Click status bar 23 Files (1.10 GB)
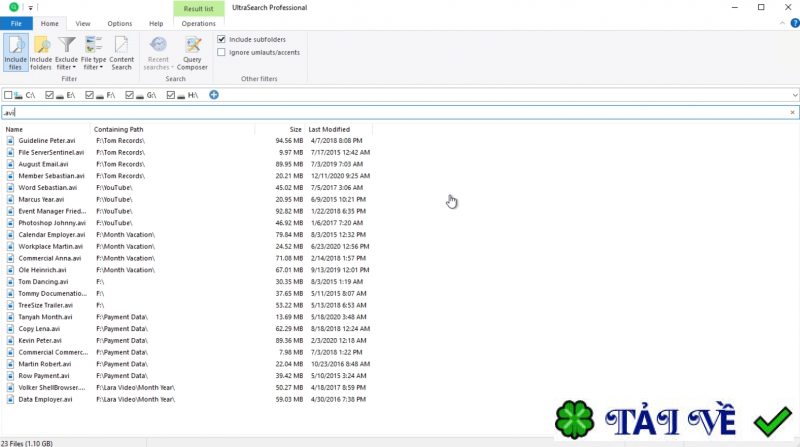Screen dimensions: 800x447 pos(27,443)
